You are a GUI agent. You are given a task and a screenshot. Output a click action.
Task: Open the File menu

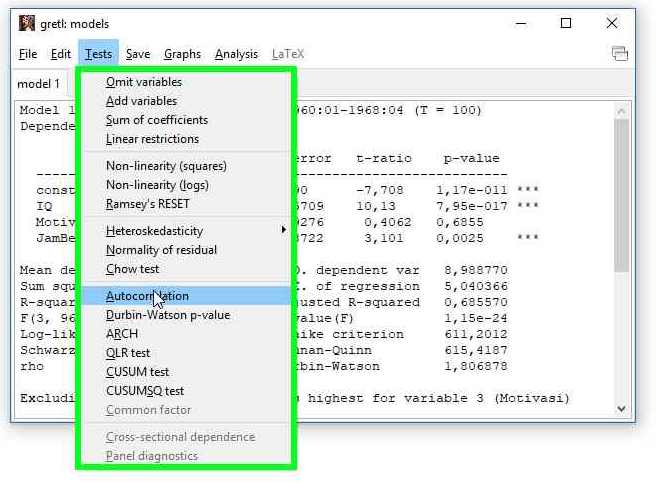point(28,54)
